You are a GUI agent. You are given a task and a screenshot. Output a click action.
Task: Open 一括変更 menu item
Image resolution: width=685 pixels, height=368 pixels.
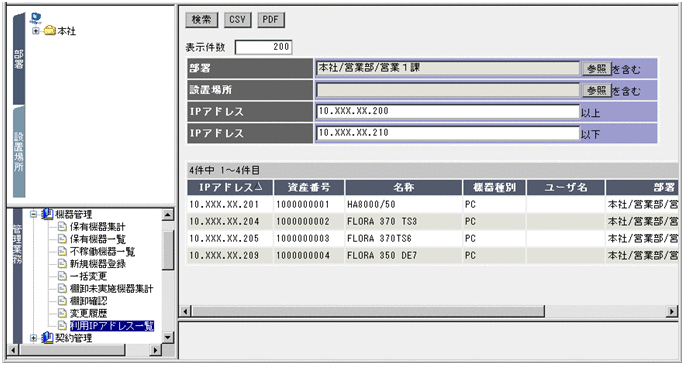pos(88,276)
